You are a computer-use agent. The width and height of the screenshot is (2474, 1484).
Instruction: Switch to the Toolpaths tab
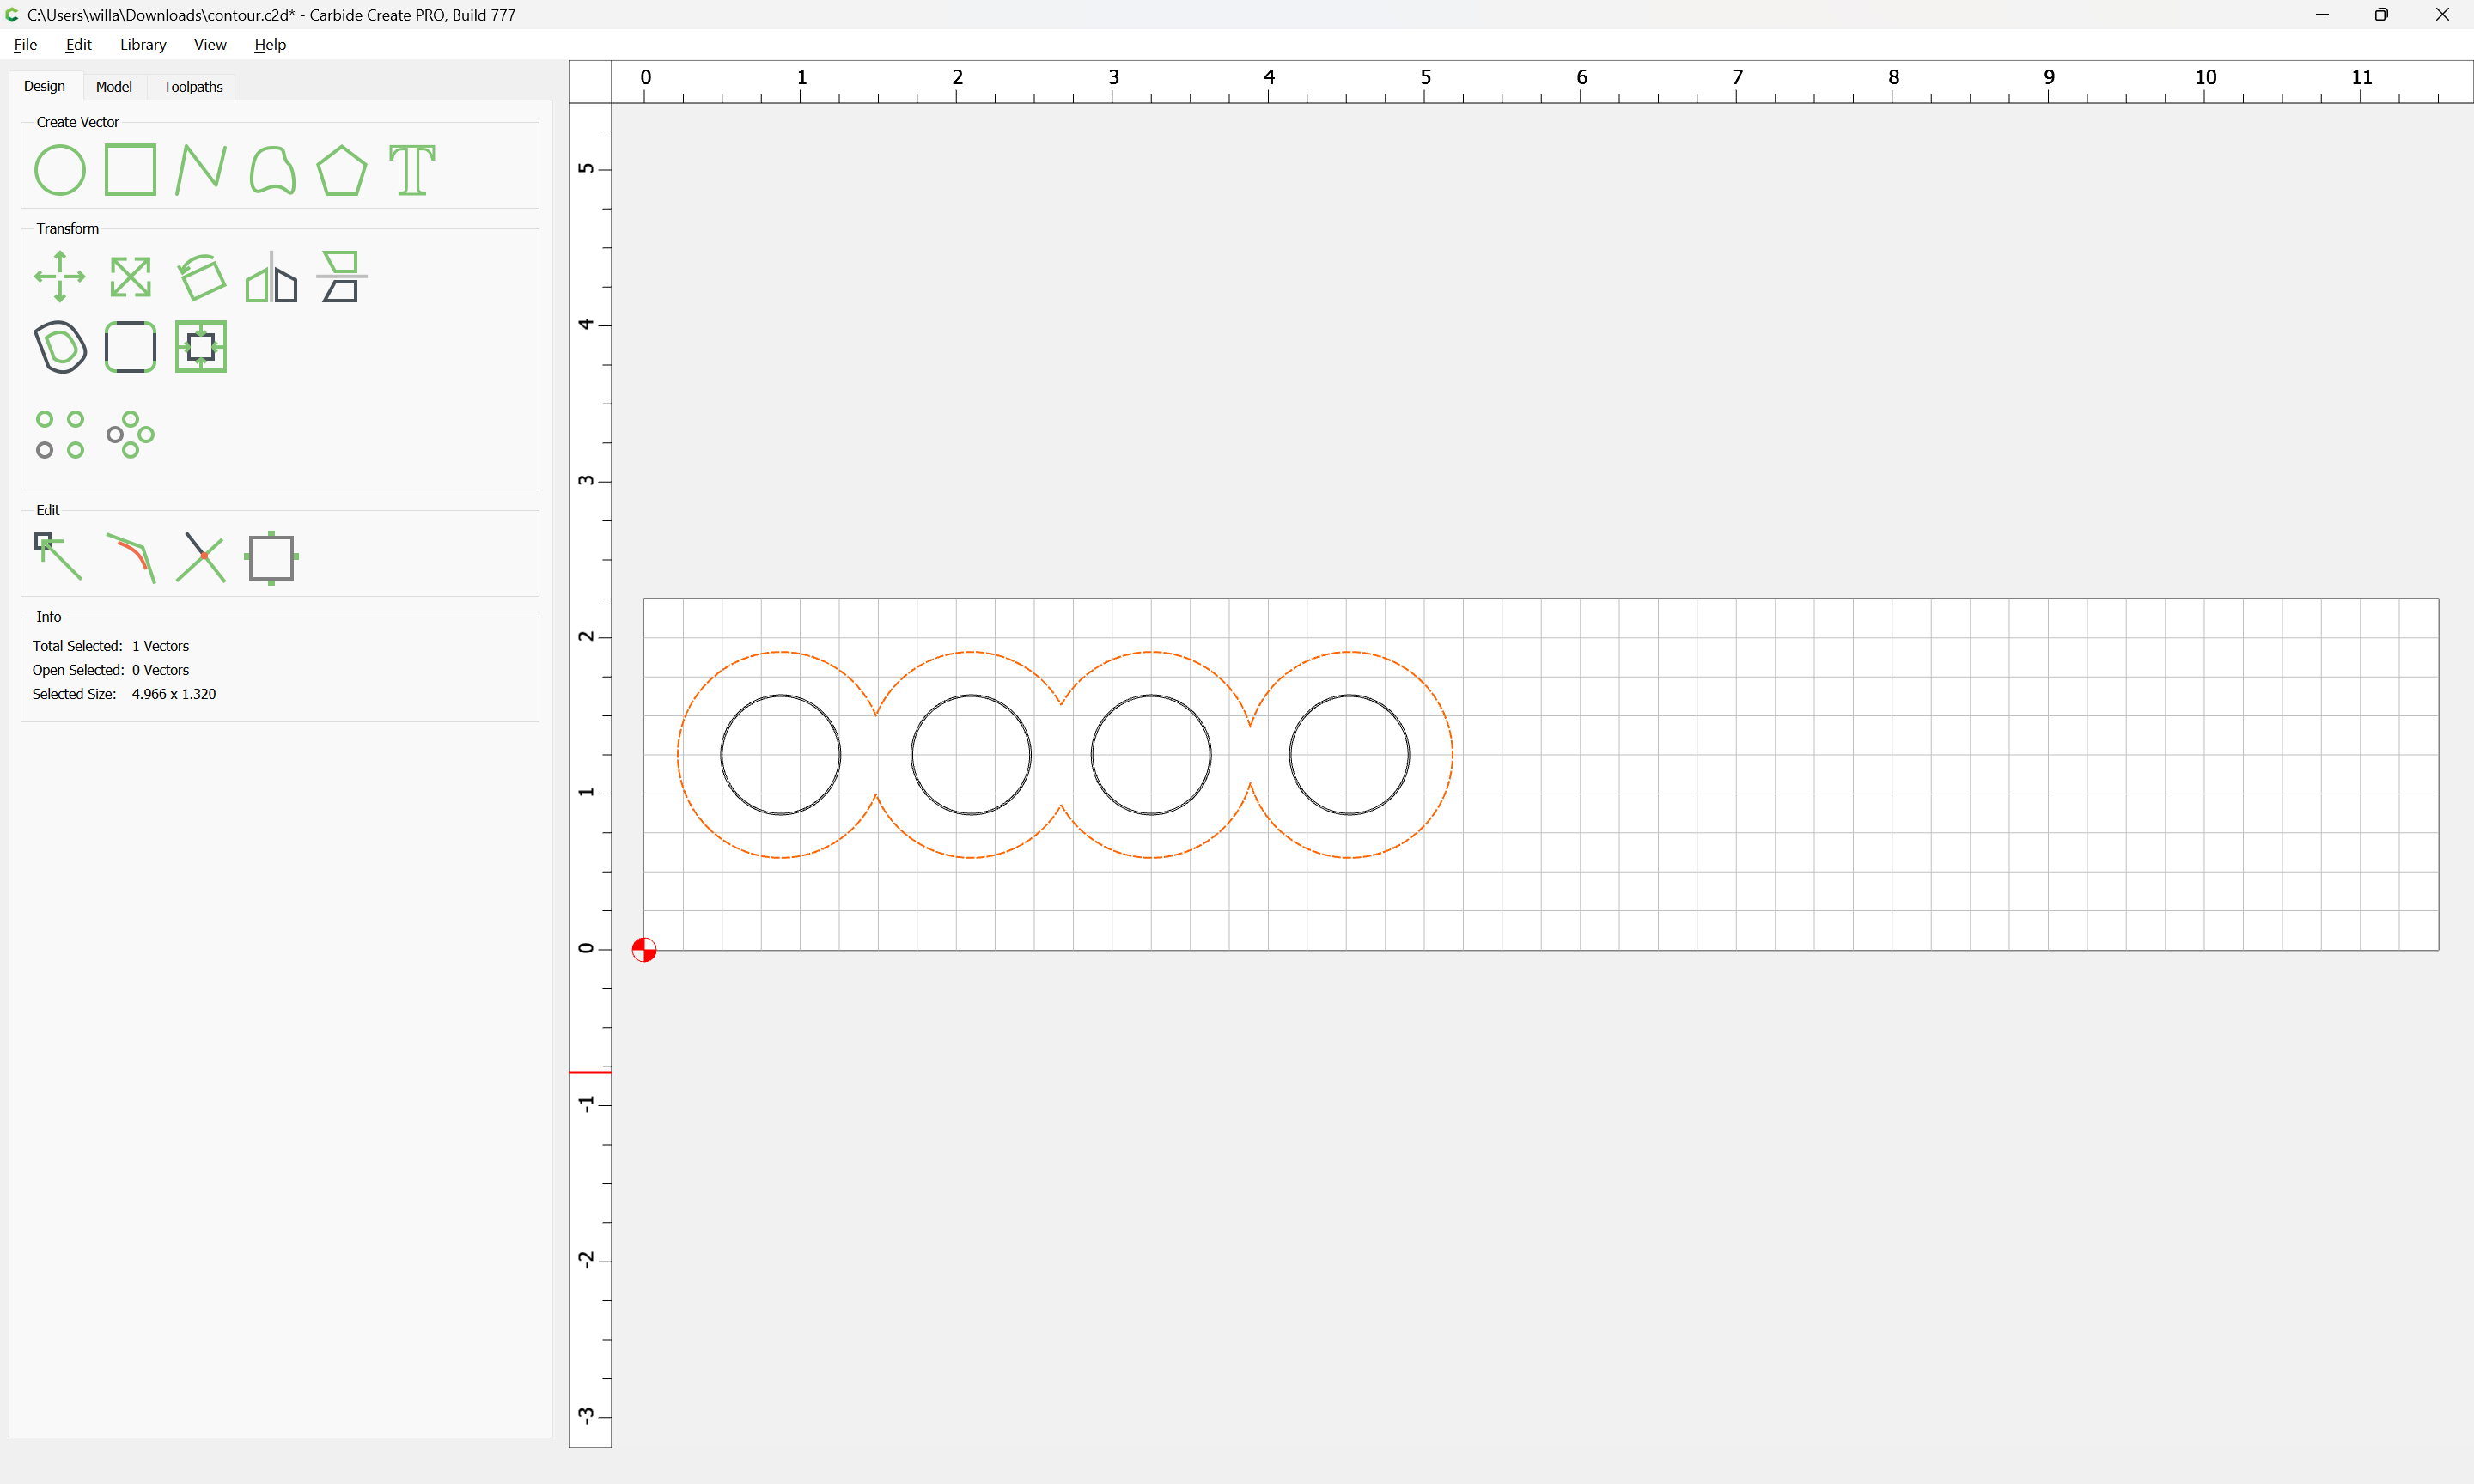[193, 87]
